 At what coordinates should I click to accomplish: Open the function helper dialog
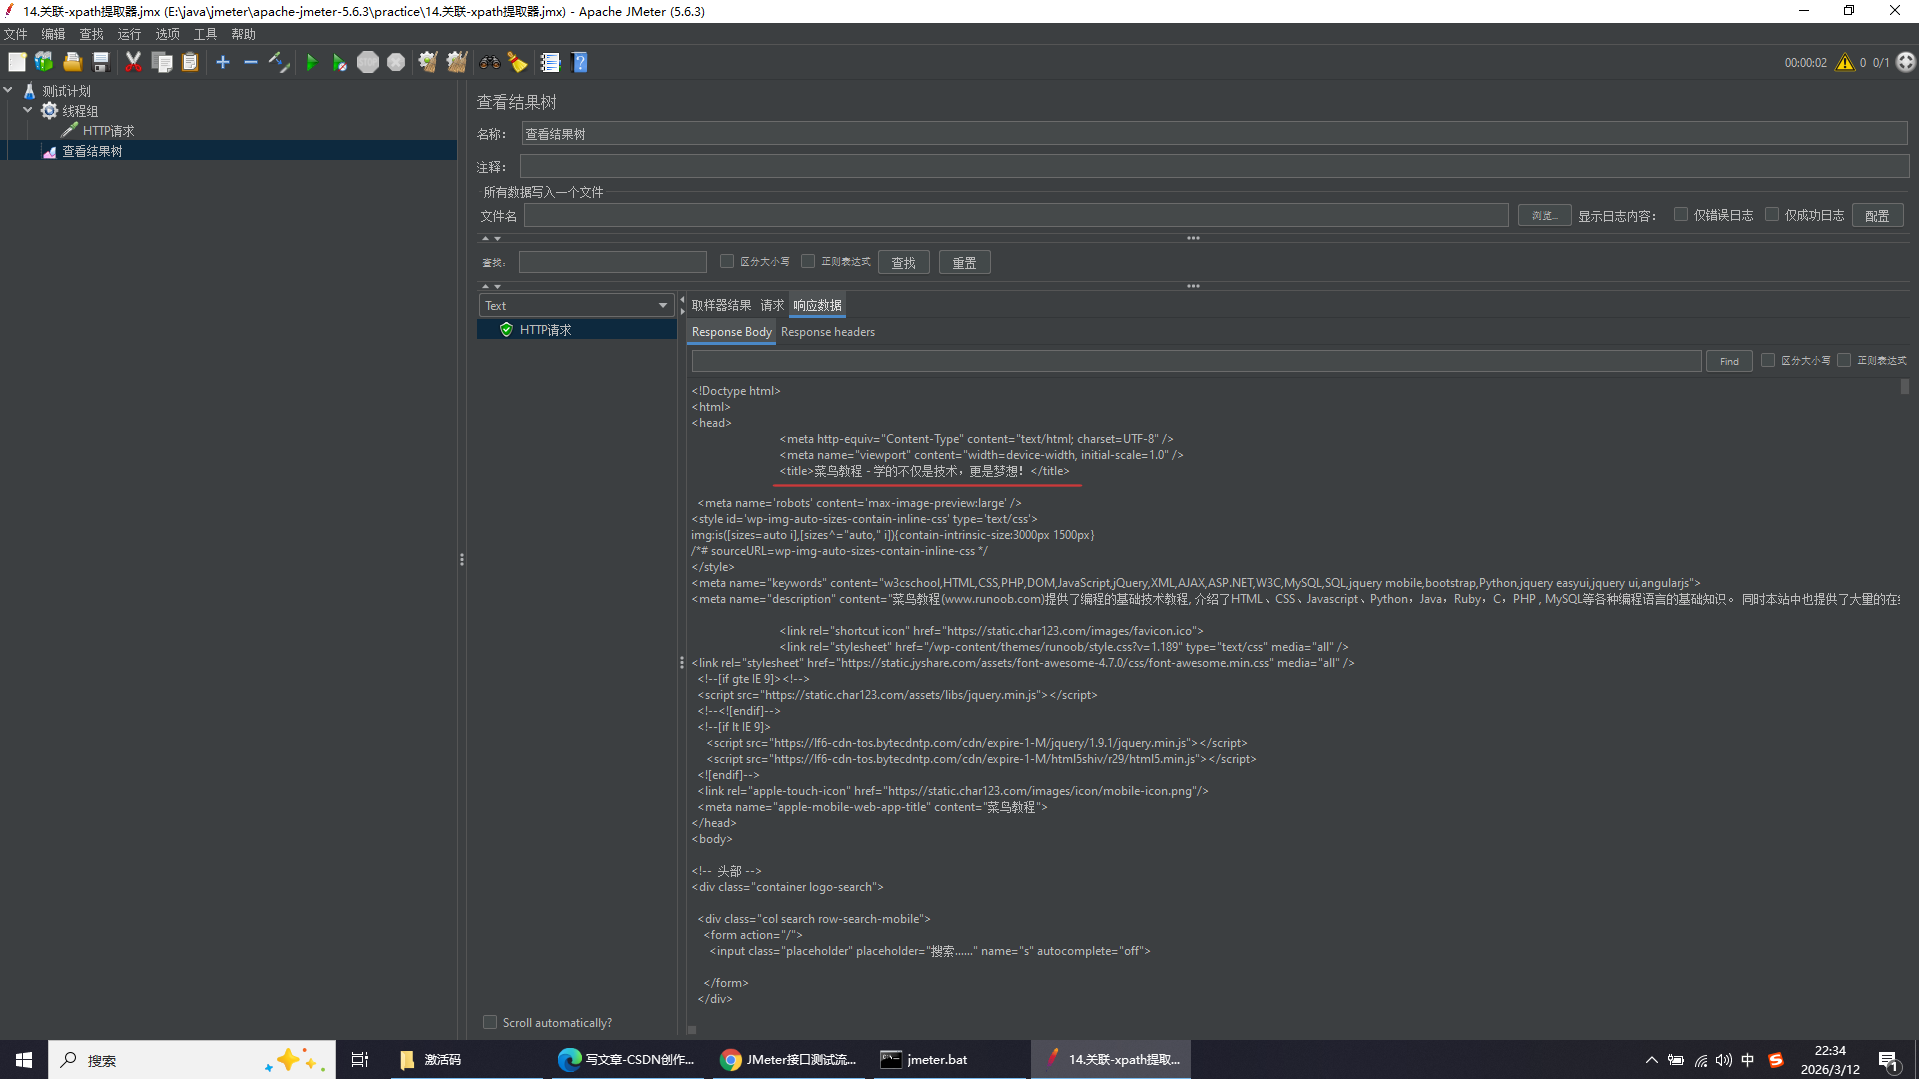[x=550, y=62]
